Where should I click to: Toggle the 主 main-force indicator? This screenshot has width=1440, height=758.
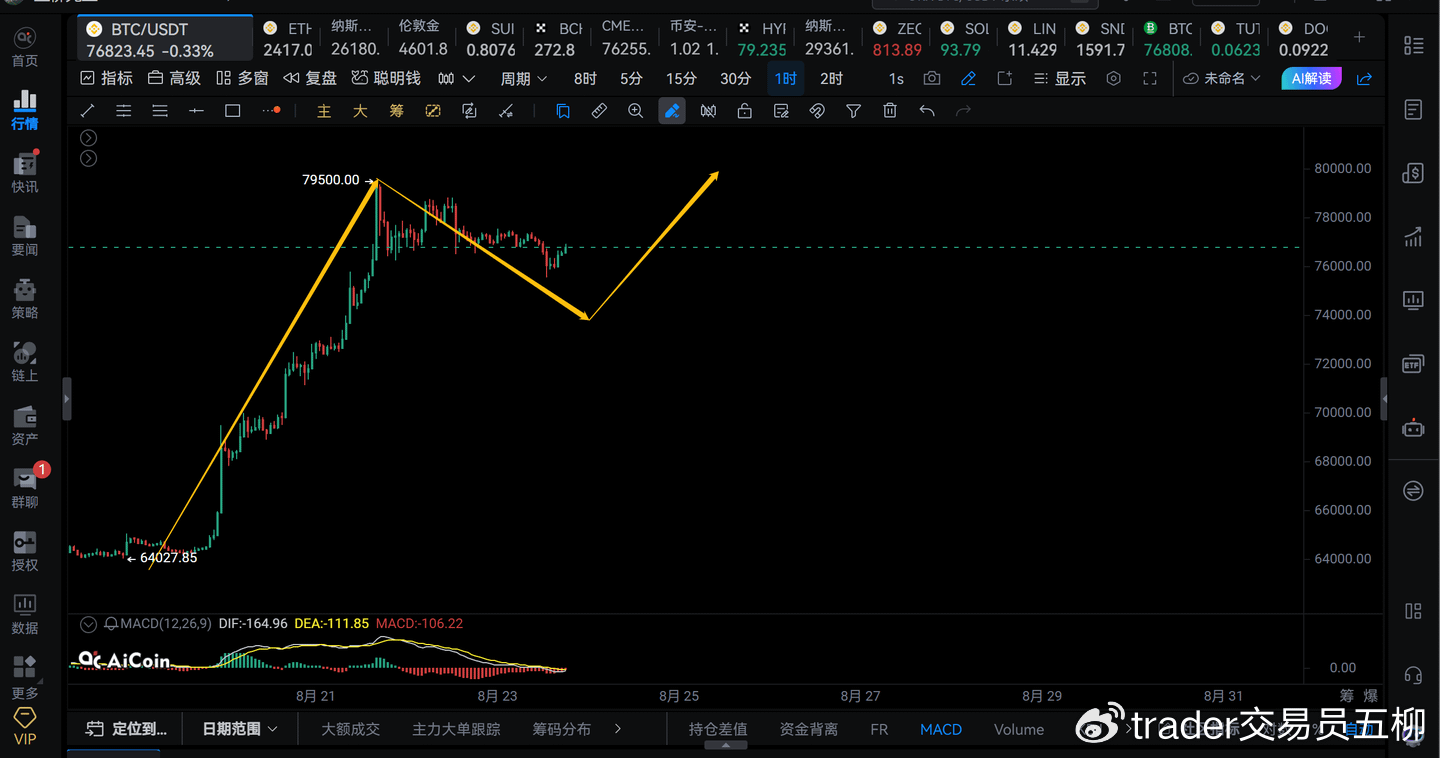coord(324,111)
